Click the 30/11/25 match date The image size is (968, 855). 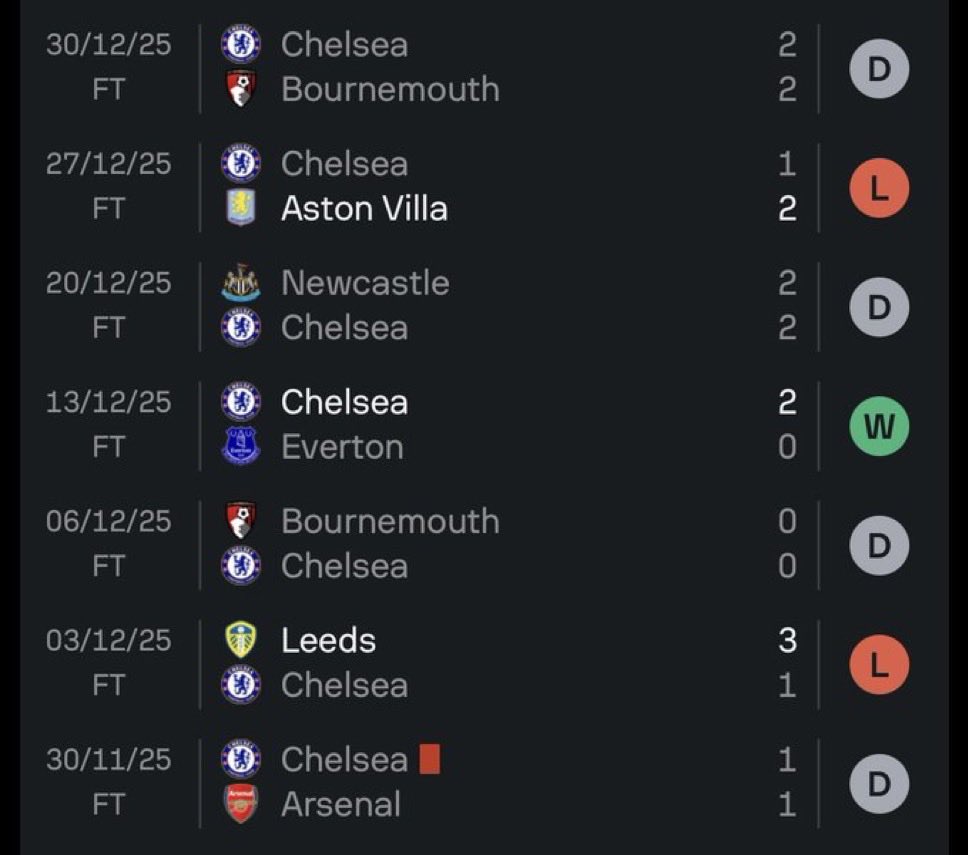tap(108, 759)
